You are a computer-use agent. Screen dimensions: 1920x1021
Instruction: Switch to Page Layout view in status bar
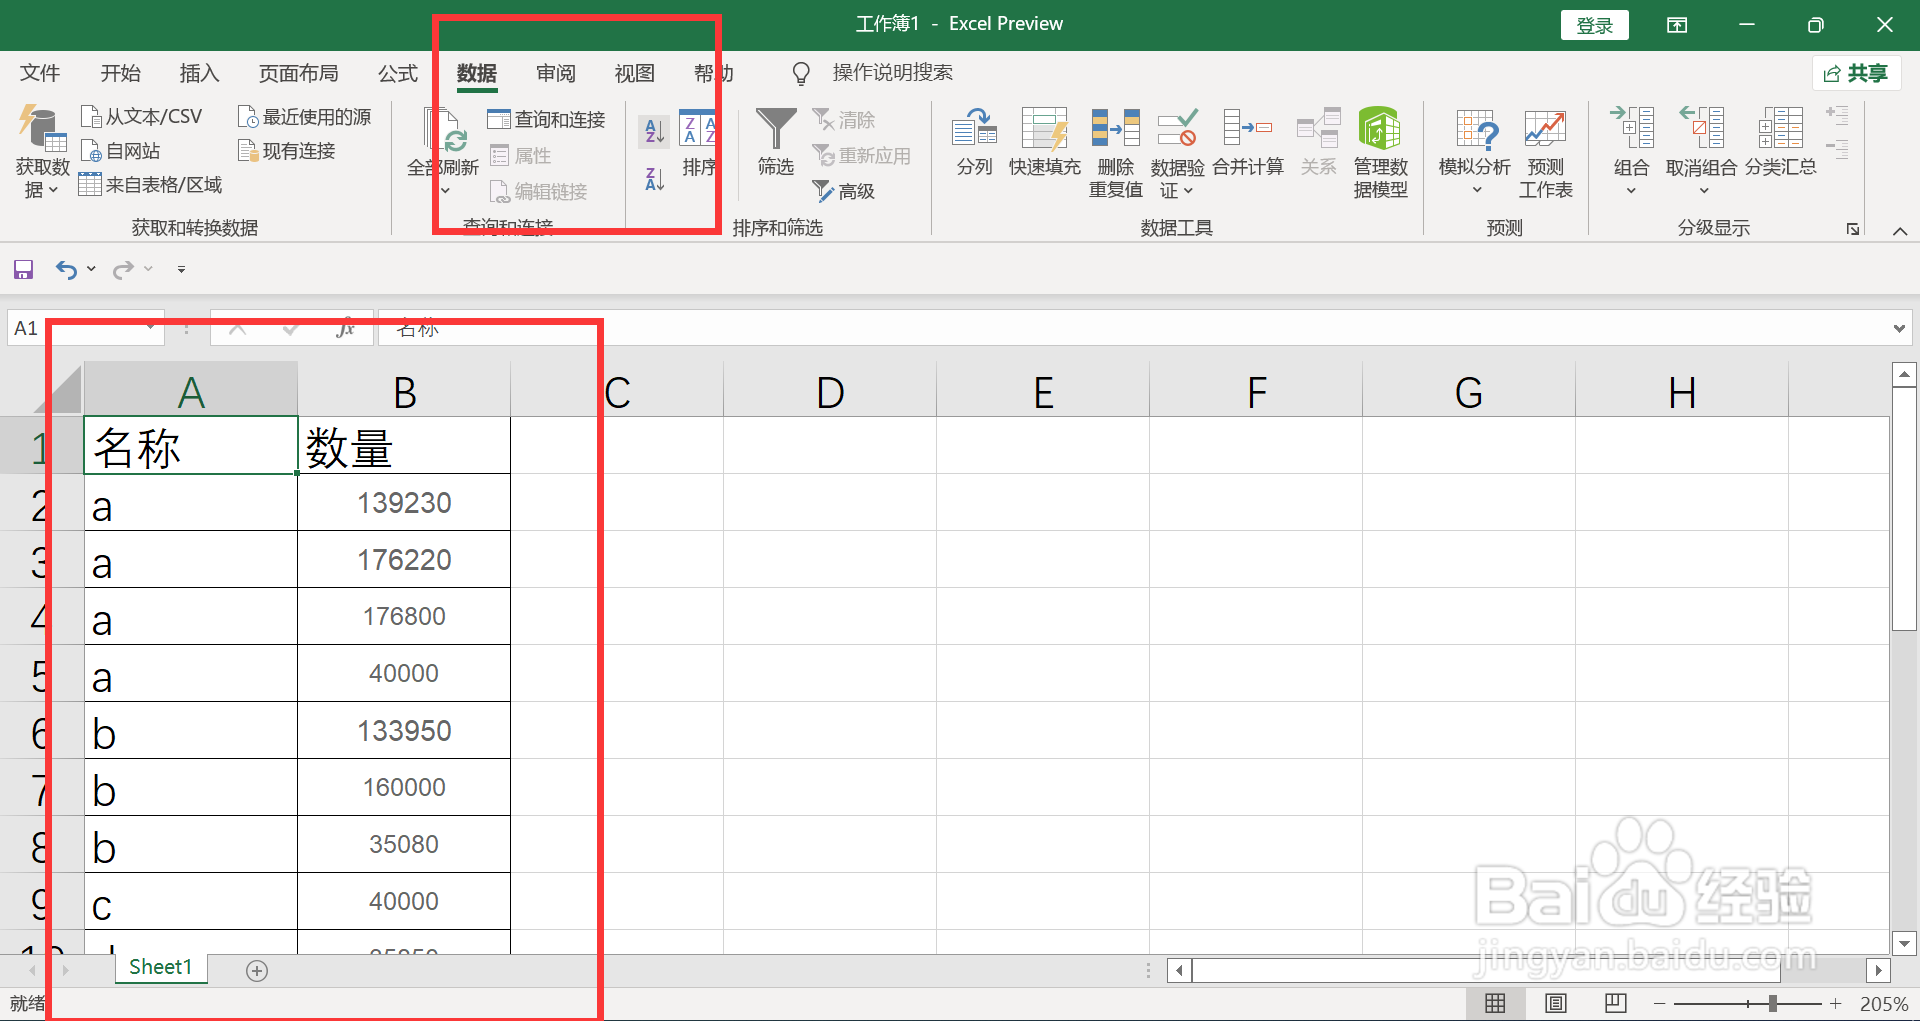tap(1555, 1003)
